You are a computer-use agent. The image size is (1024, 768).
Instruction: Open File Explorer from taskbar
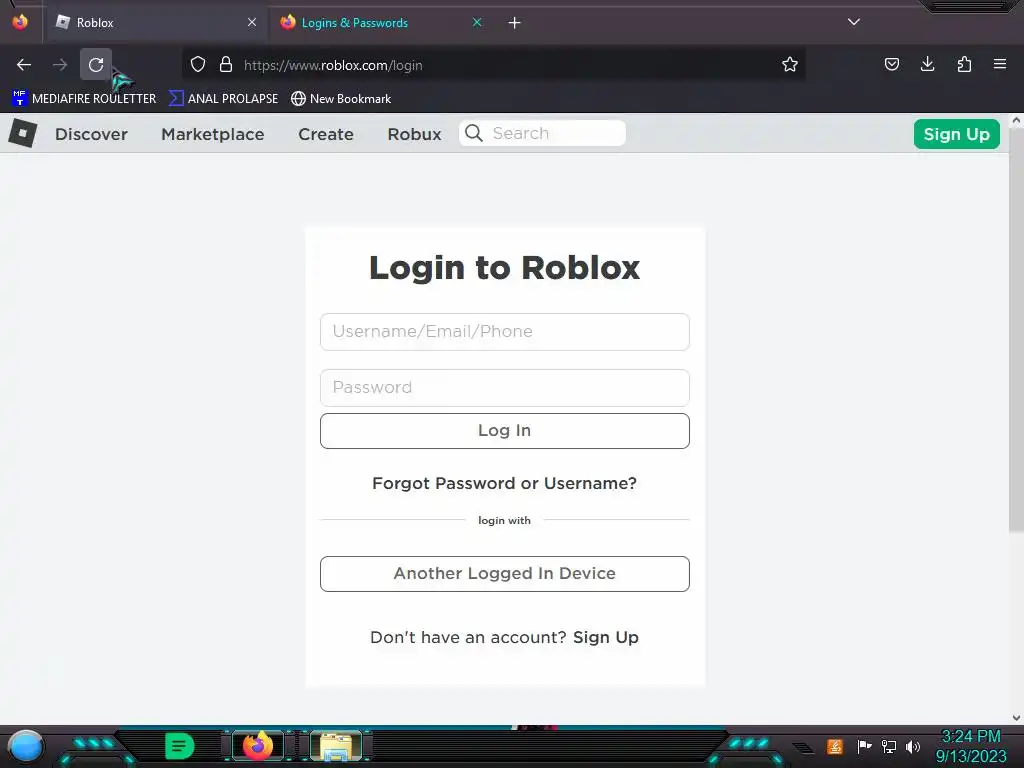[336, 746]
